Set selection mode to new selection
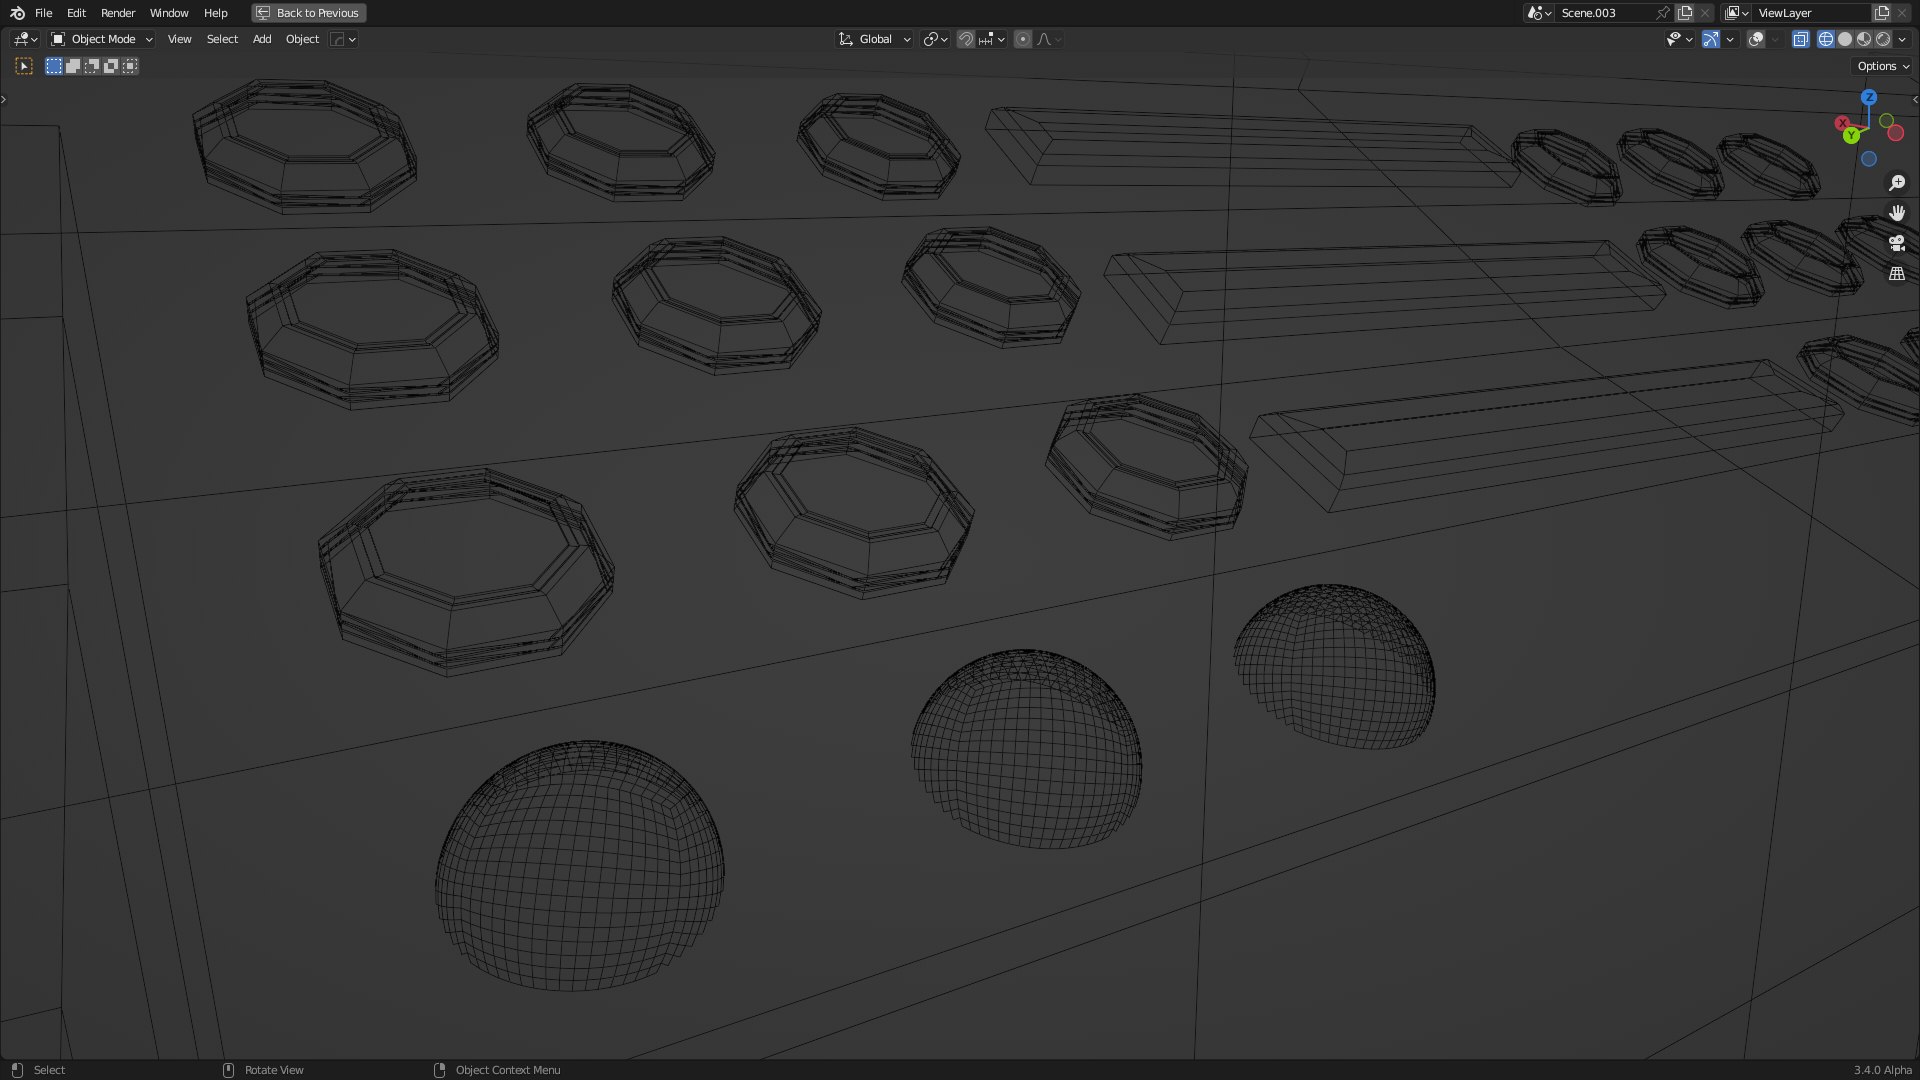Screen dimensions: 1920x1080 (54, 66)
